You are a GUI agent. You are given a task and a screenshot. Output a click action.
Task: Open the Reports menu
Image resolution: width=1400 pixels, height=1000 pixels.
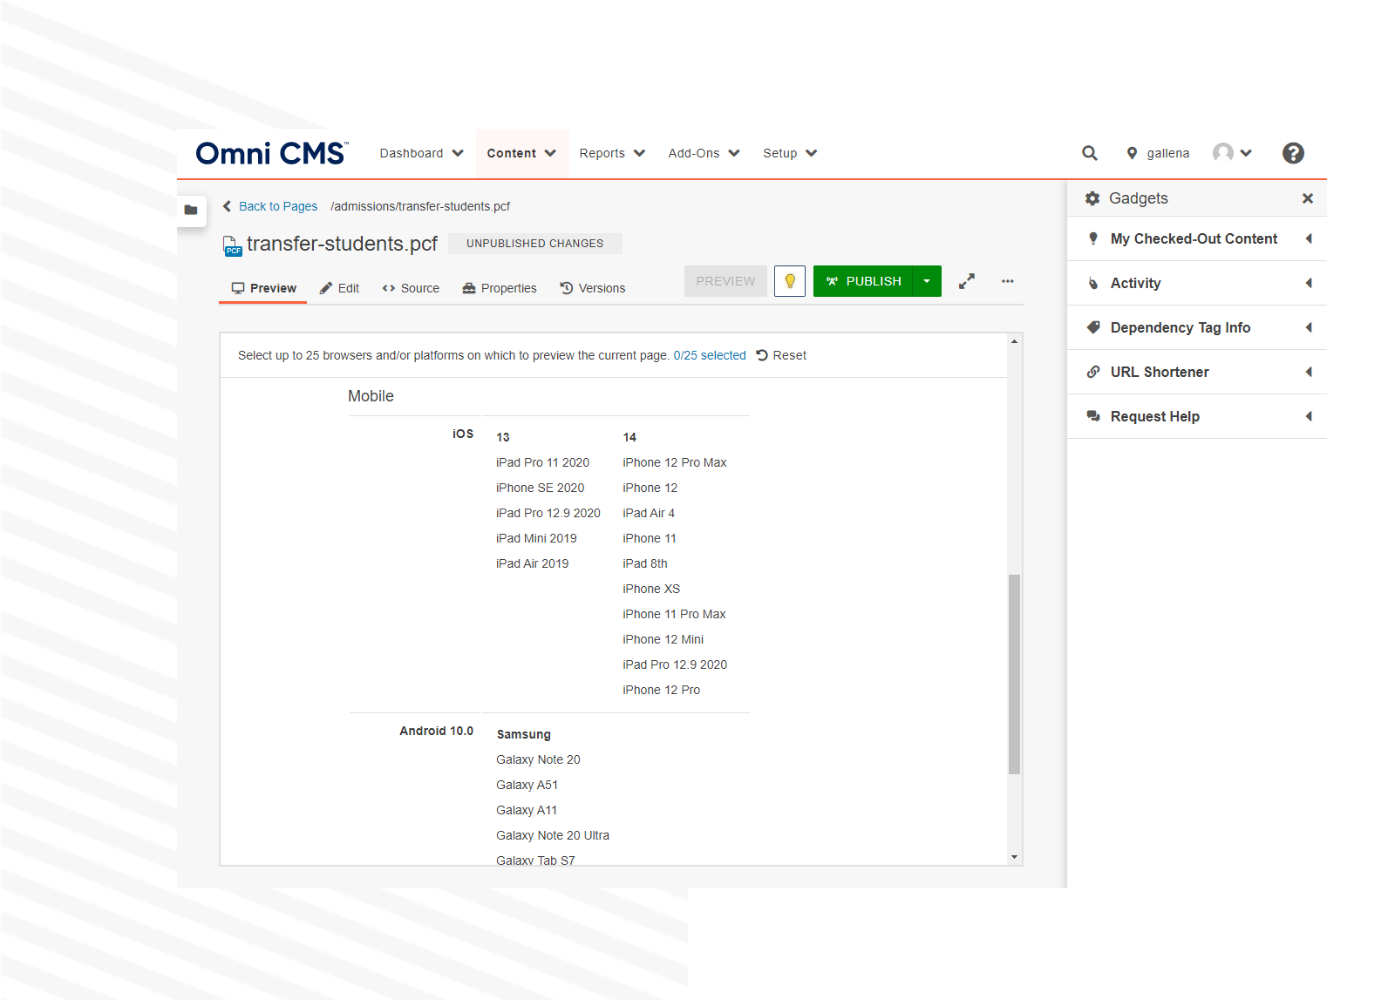tap(612, 153)
